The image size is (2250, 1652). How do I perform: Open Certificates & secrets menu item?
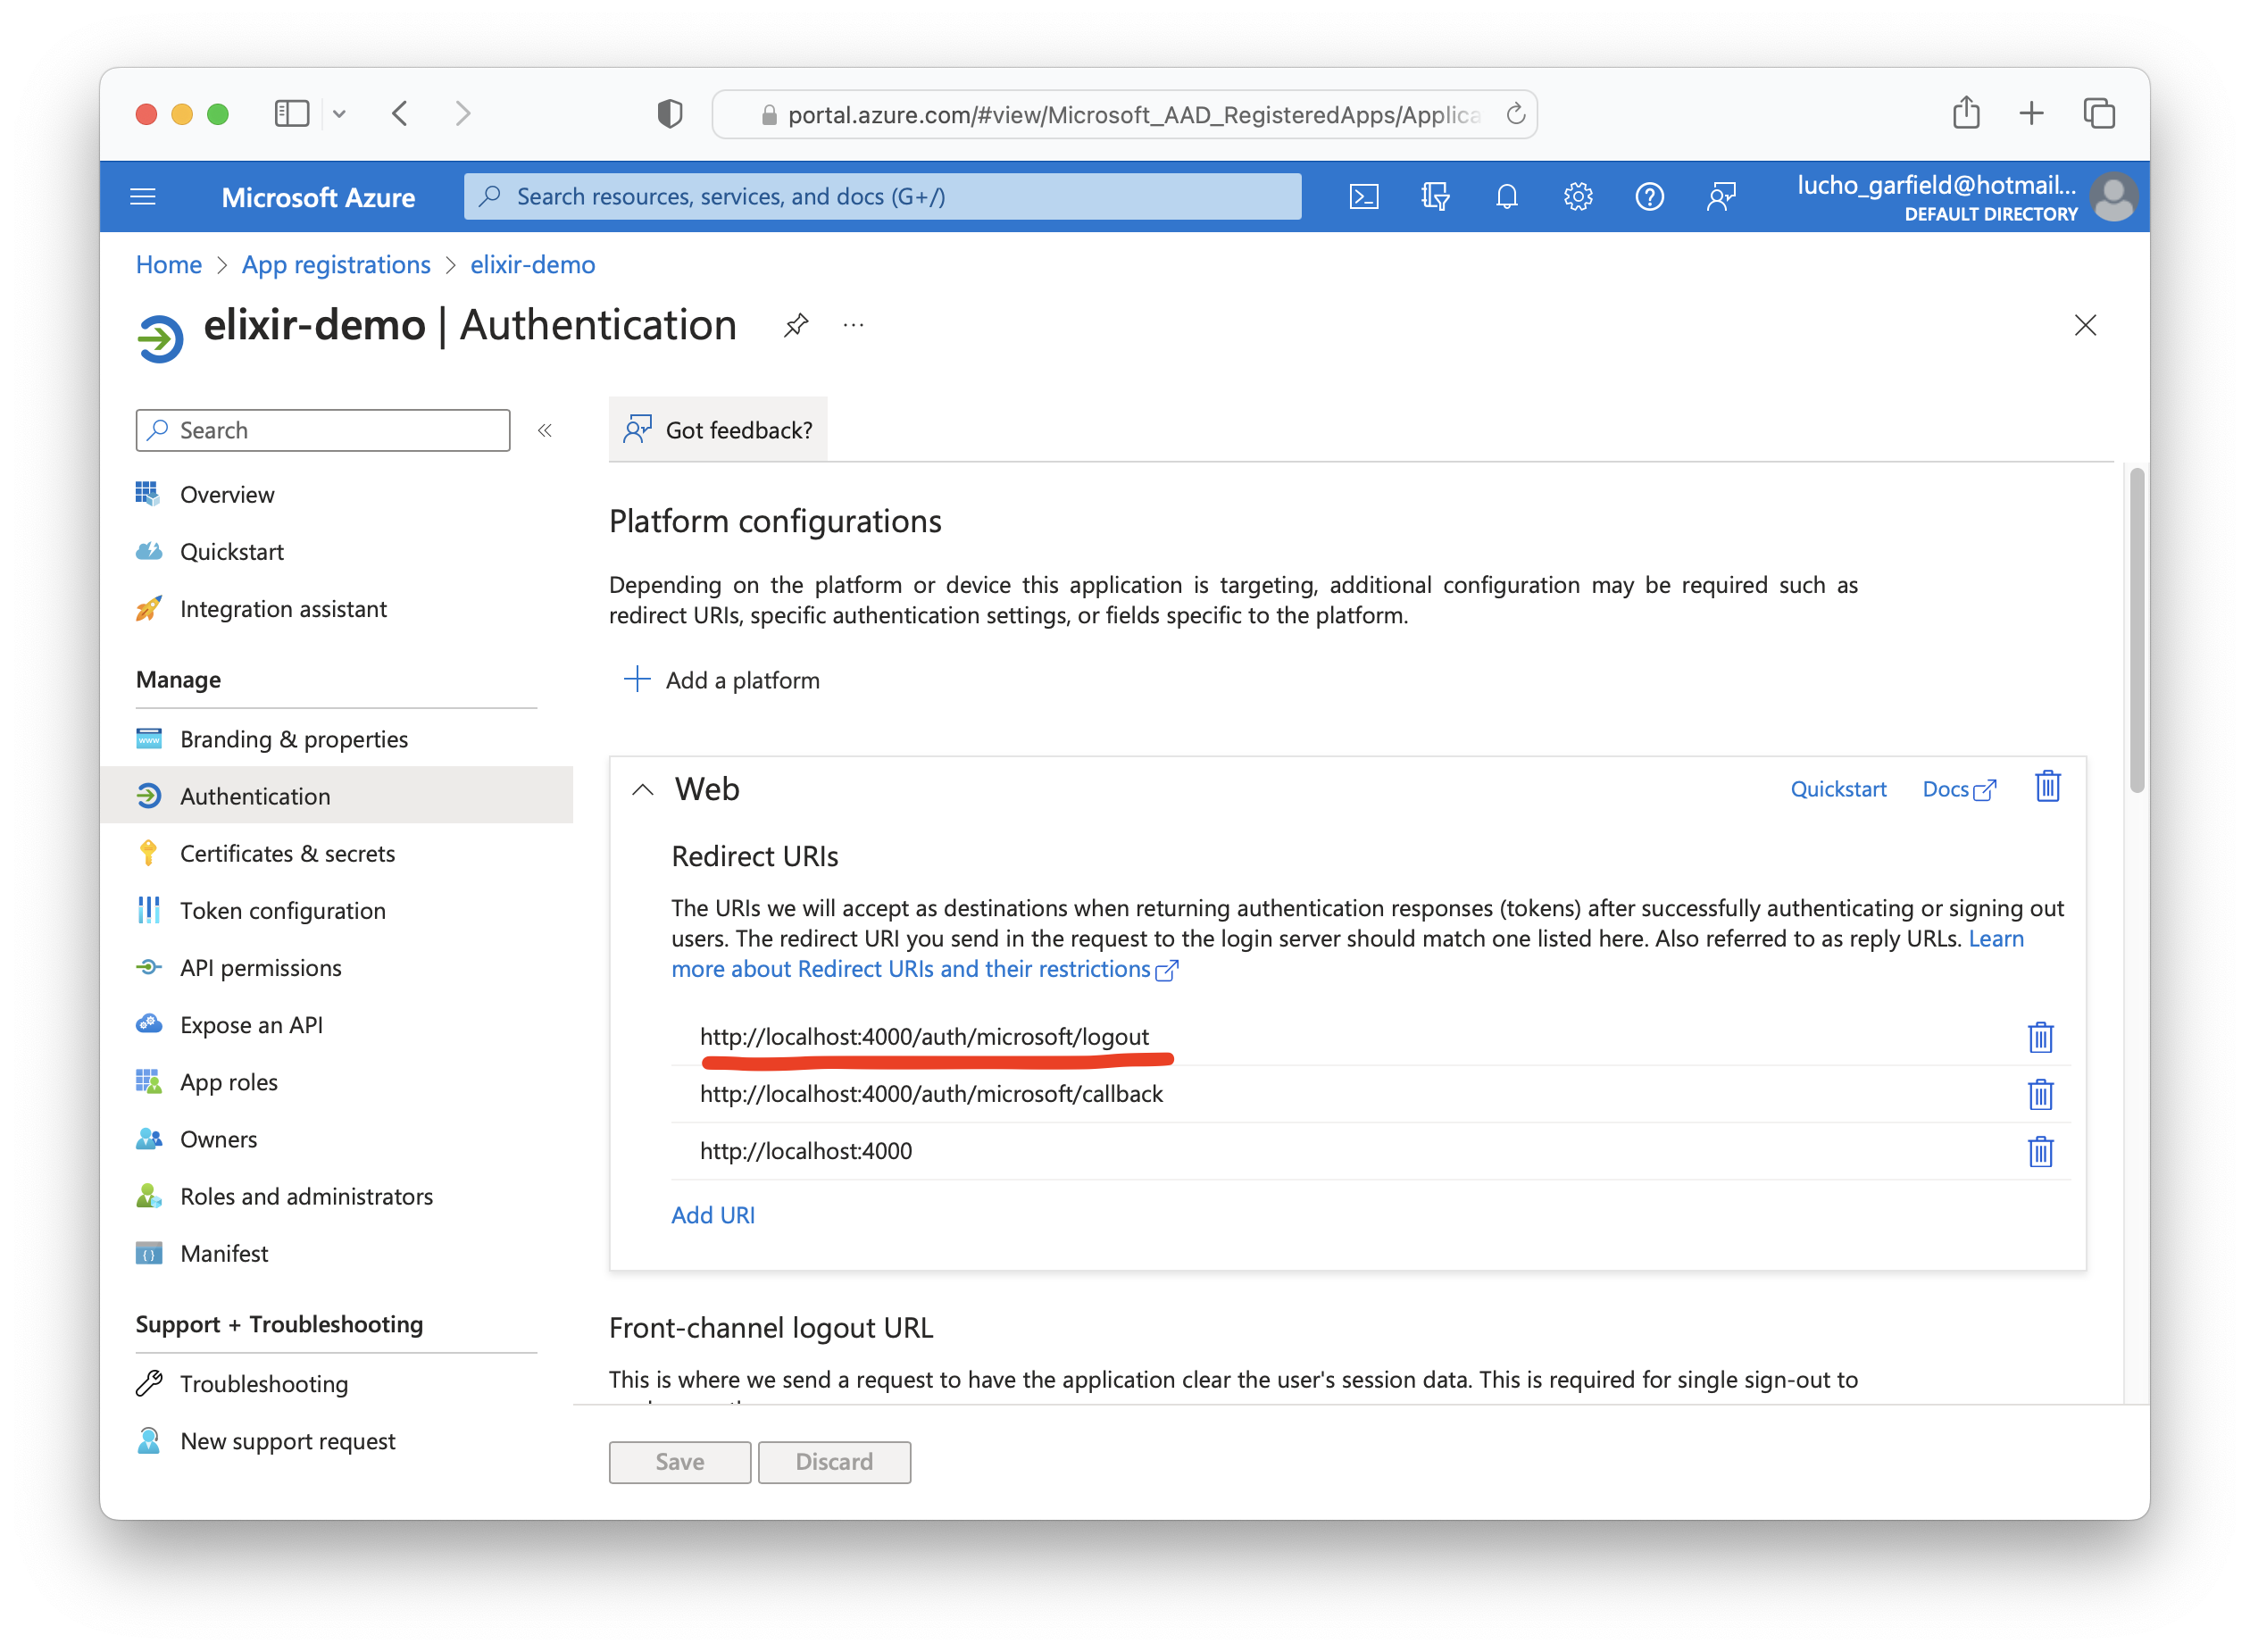(287, 853)
